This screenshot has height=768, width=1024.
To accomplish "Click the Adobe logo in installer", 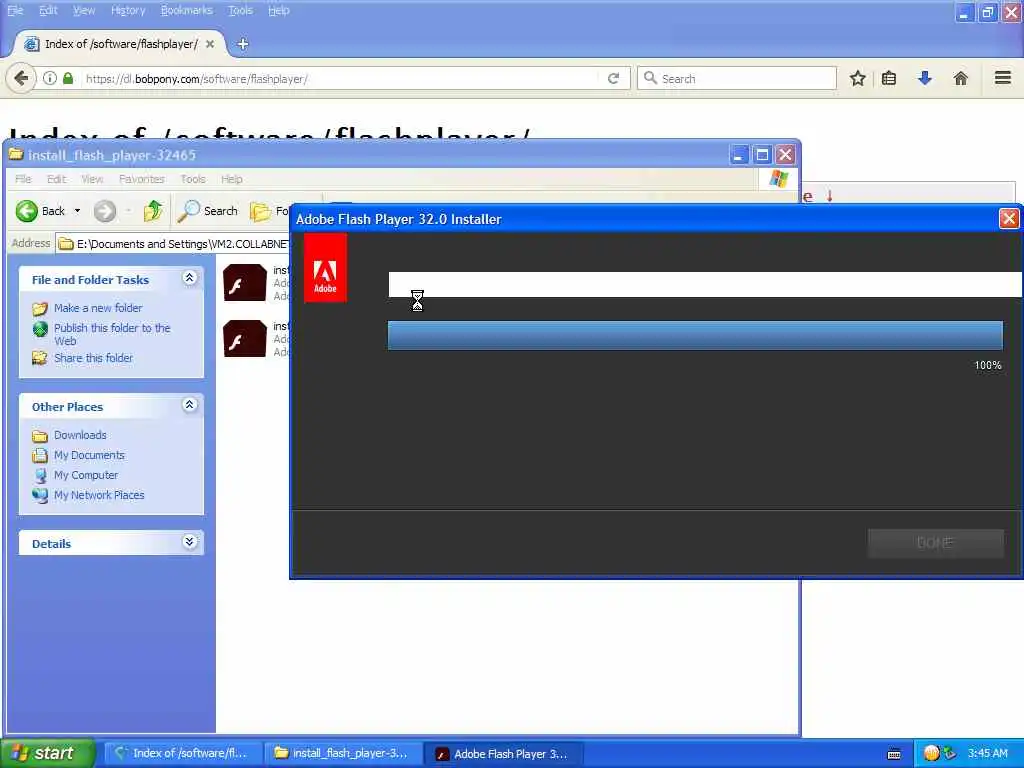I will pyautogui.click(x=325, y=268).
